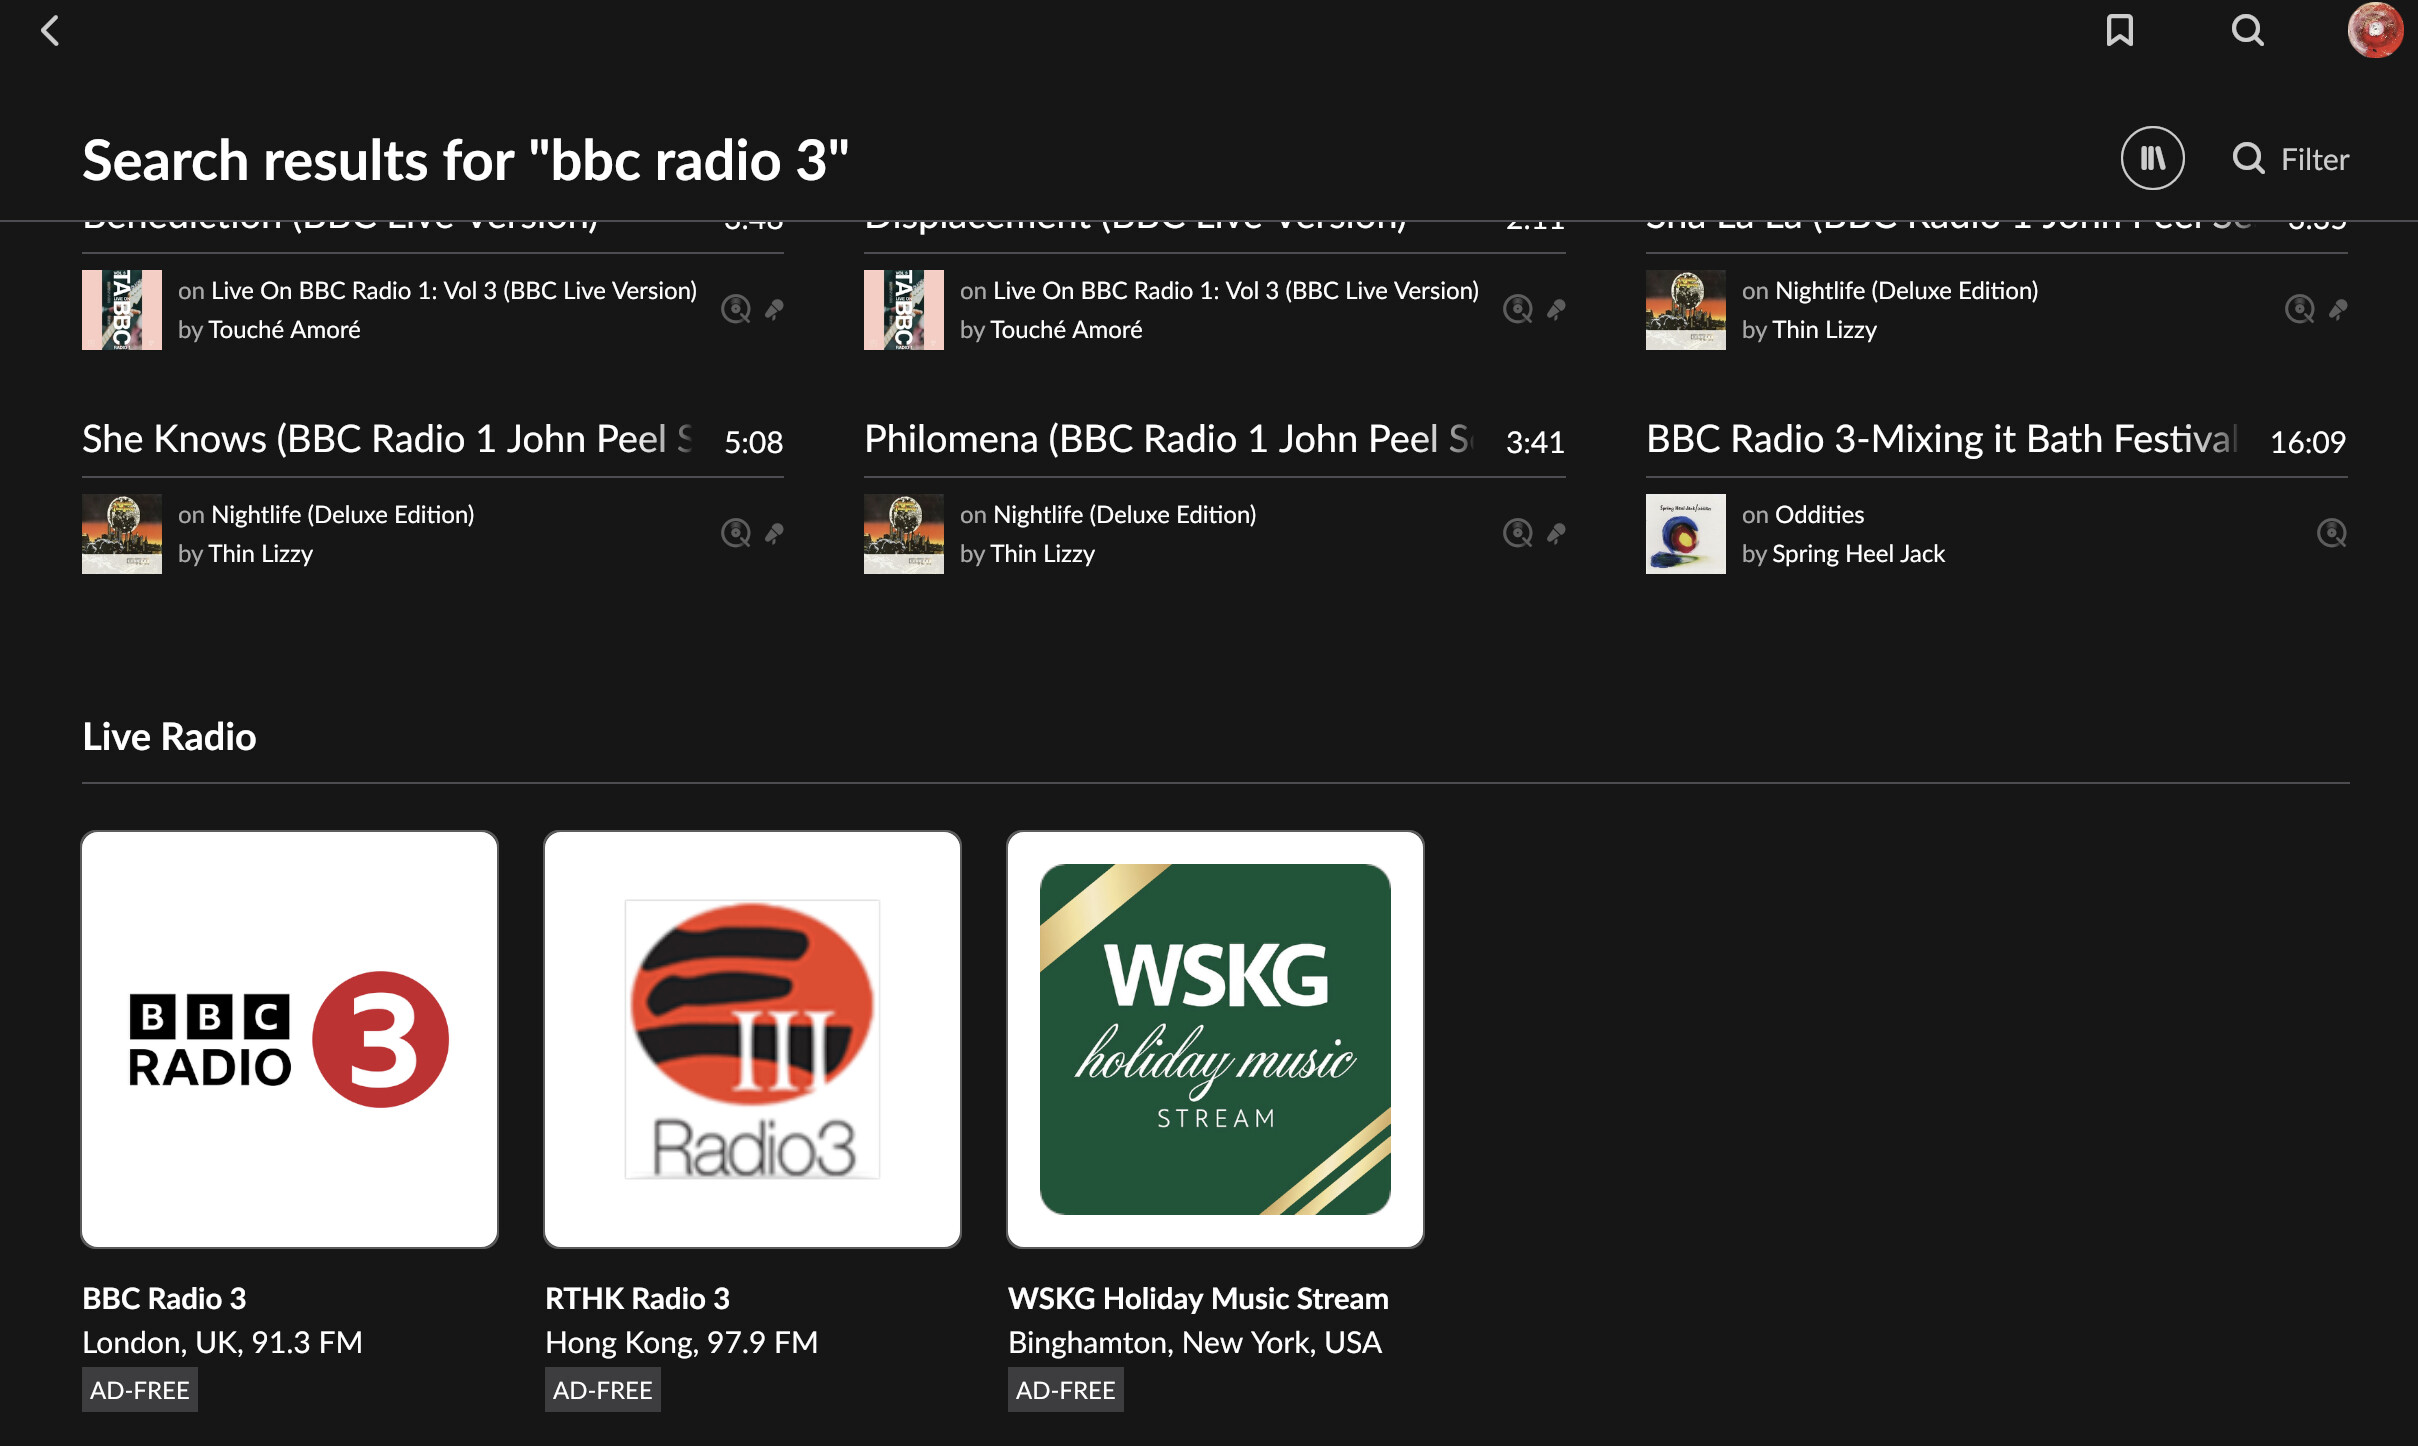
Task: Click the library-only filter circle icon
Action: [2152, 158]
